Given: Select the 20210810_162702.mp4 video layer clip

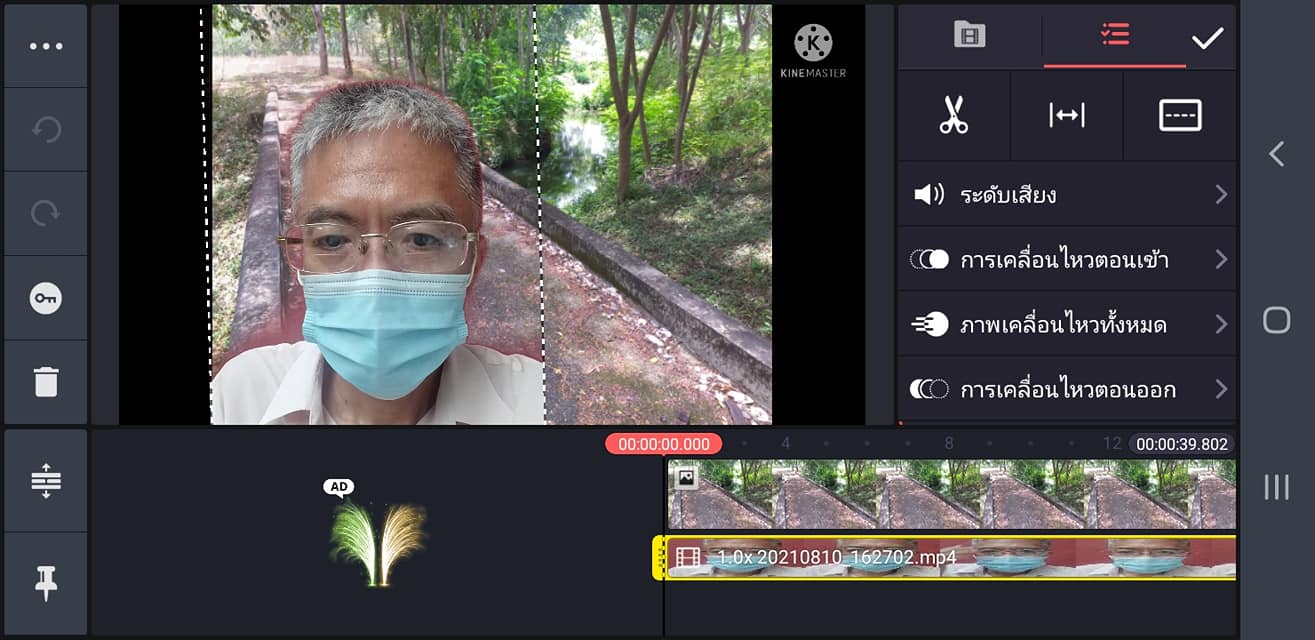Looking at the screenshot, I should coord(950,557).
